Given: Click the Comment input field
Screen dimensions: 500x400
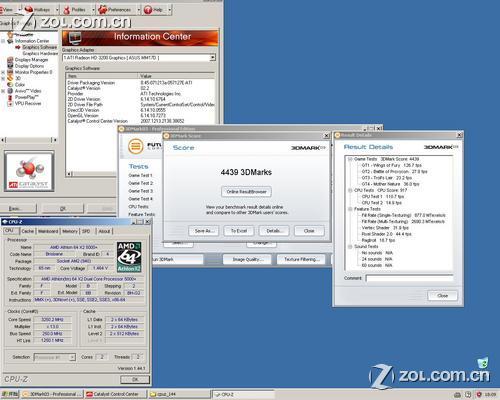Looking at the screenshot, I should (x=410, y=278).
